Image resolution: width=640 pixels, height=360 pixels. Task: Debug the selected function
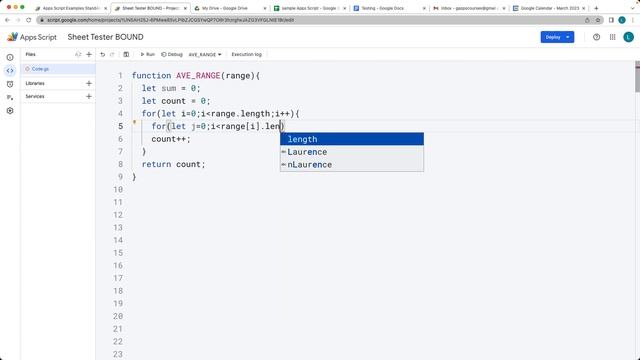tap(172, 54)
